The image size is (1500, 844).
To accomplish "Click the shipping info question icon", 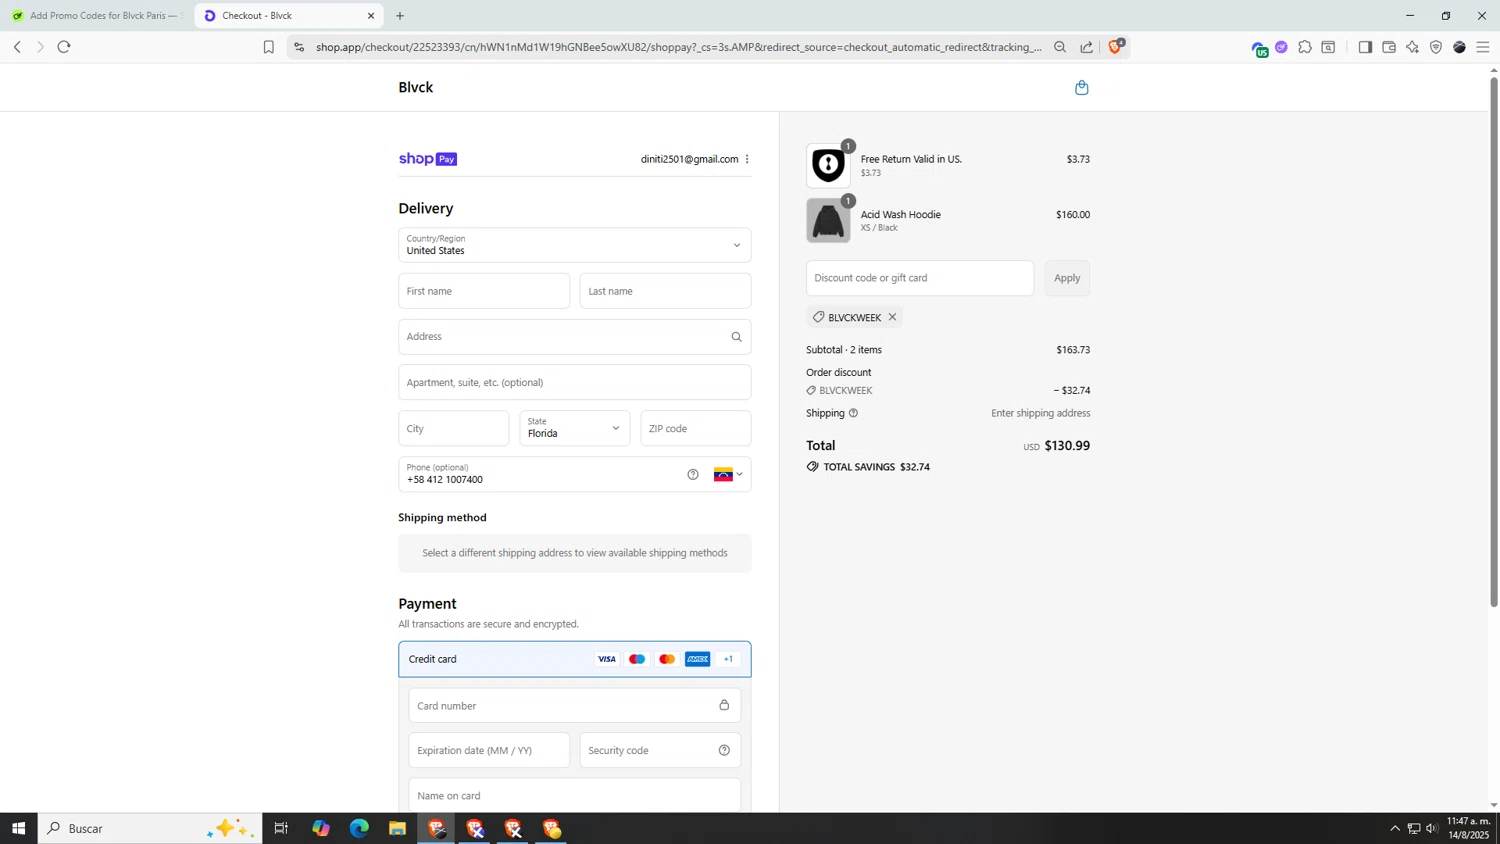I will 853,413.
